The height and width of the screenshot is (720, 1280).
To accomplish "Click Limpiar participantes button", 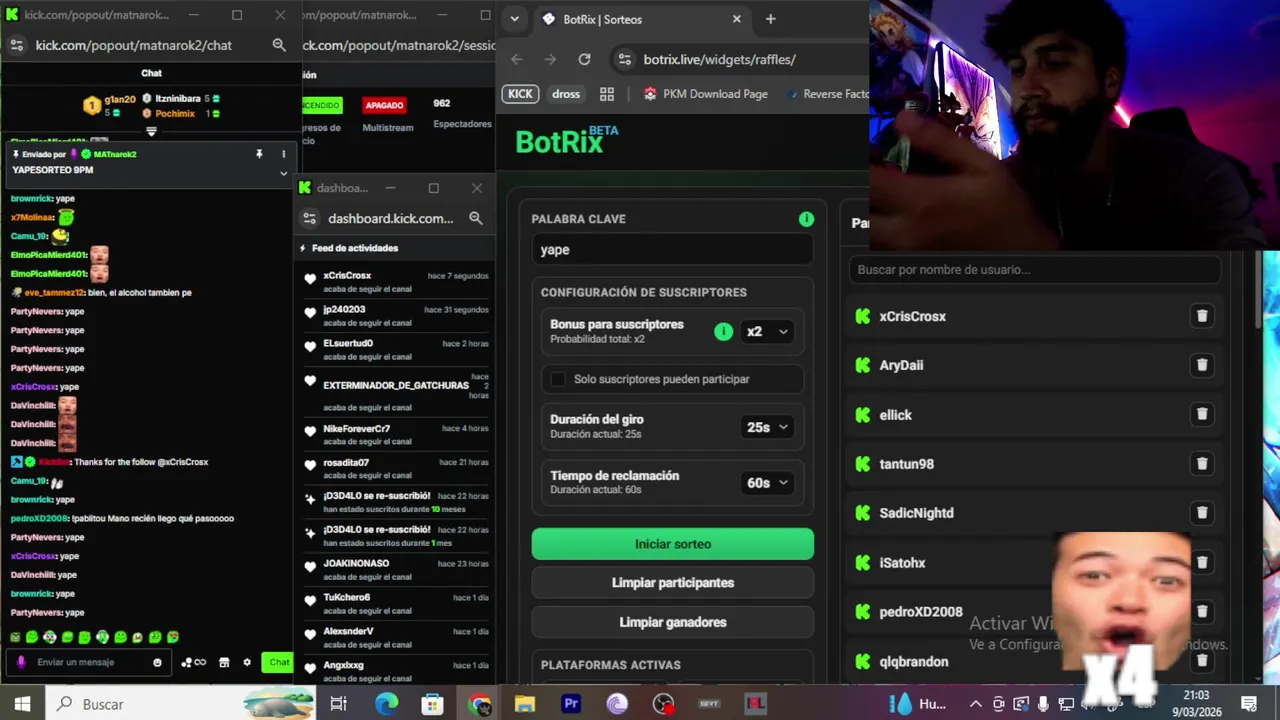I will (673, 583).
